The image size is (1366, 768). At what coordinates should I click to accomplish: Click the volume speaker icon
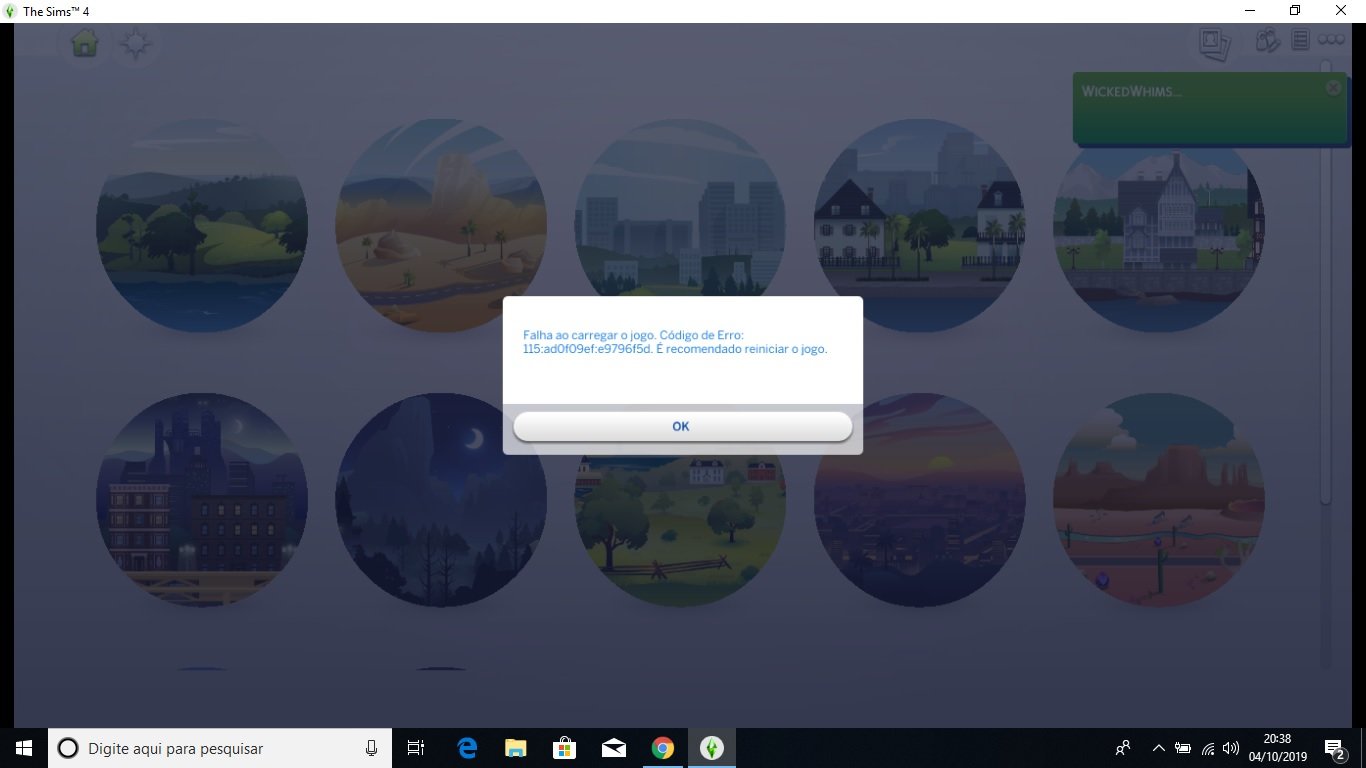[x=1231, y=748]
